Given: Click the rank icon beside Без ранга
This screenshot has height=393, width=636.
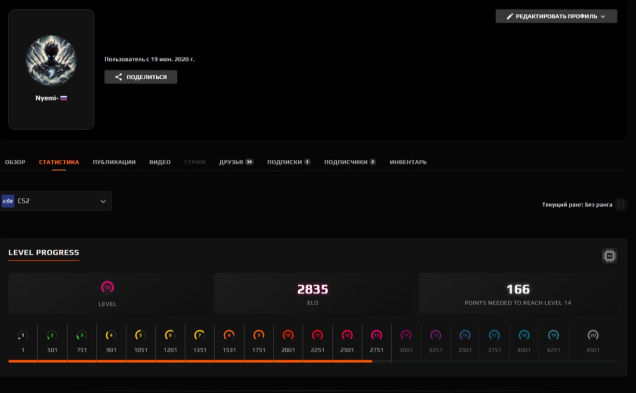Looking at the screenshot, I should [x=621, y=204].
